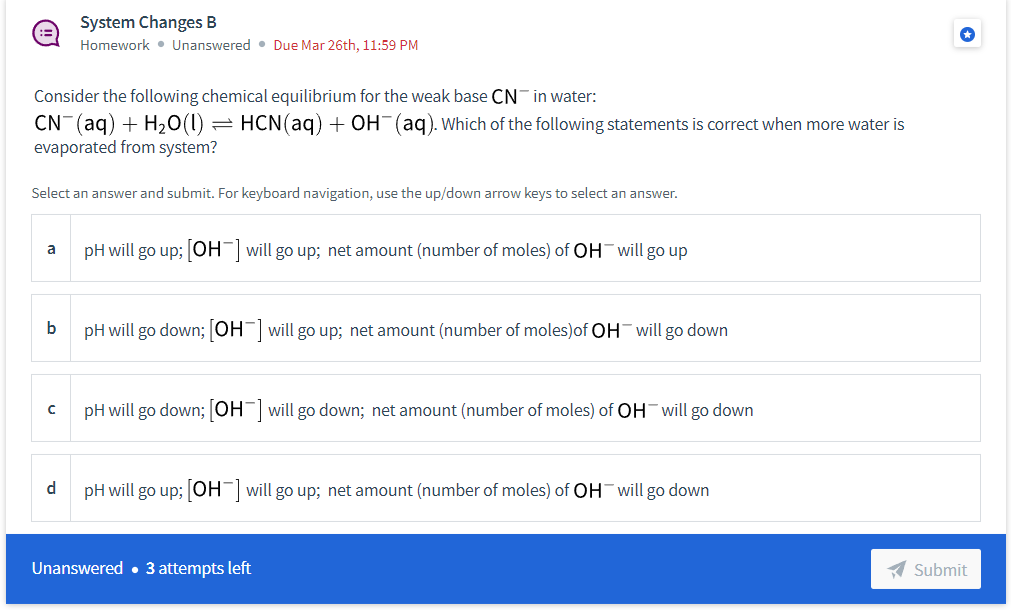Click the 'a' label cell
This screenshot has width=1011, height=610.
tap(51, 248)
